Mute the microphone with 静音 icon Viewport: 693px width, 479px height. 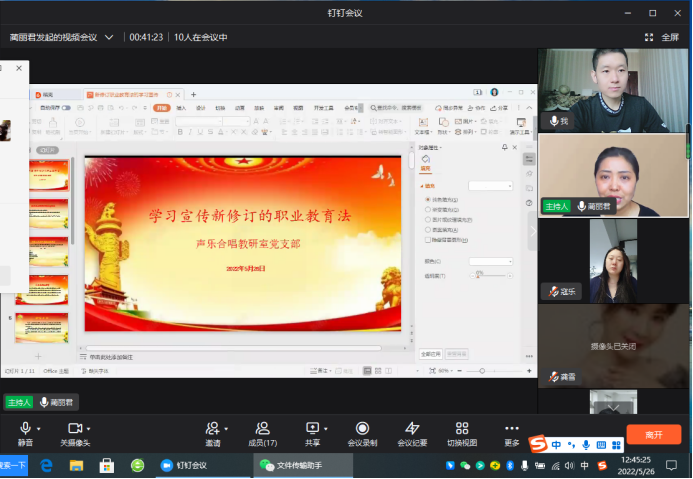(x=25, y=429)
